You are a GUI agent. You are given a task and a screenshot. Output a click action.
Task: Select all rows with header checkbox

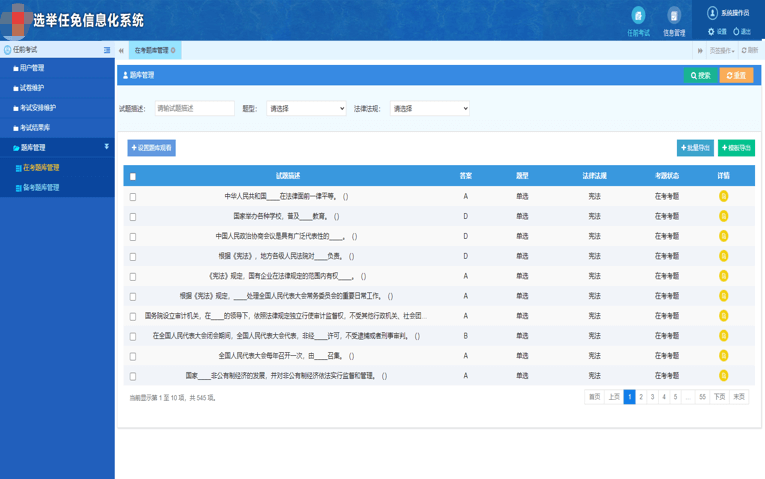pos(133,177)
